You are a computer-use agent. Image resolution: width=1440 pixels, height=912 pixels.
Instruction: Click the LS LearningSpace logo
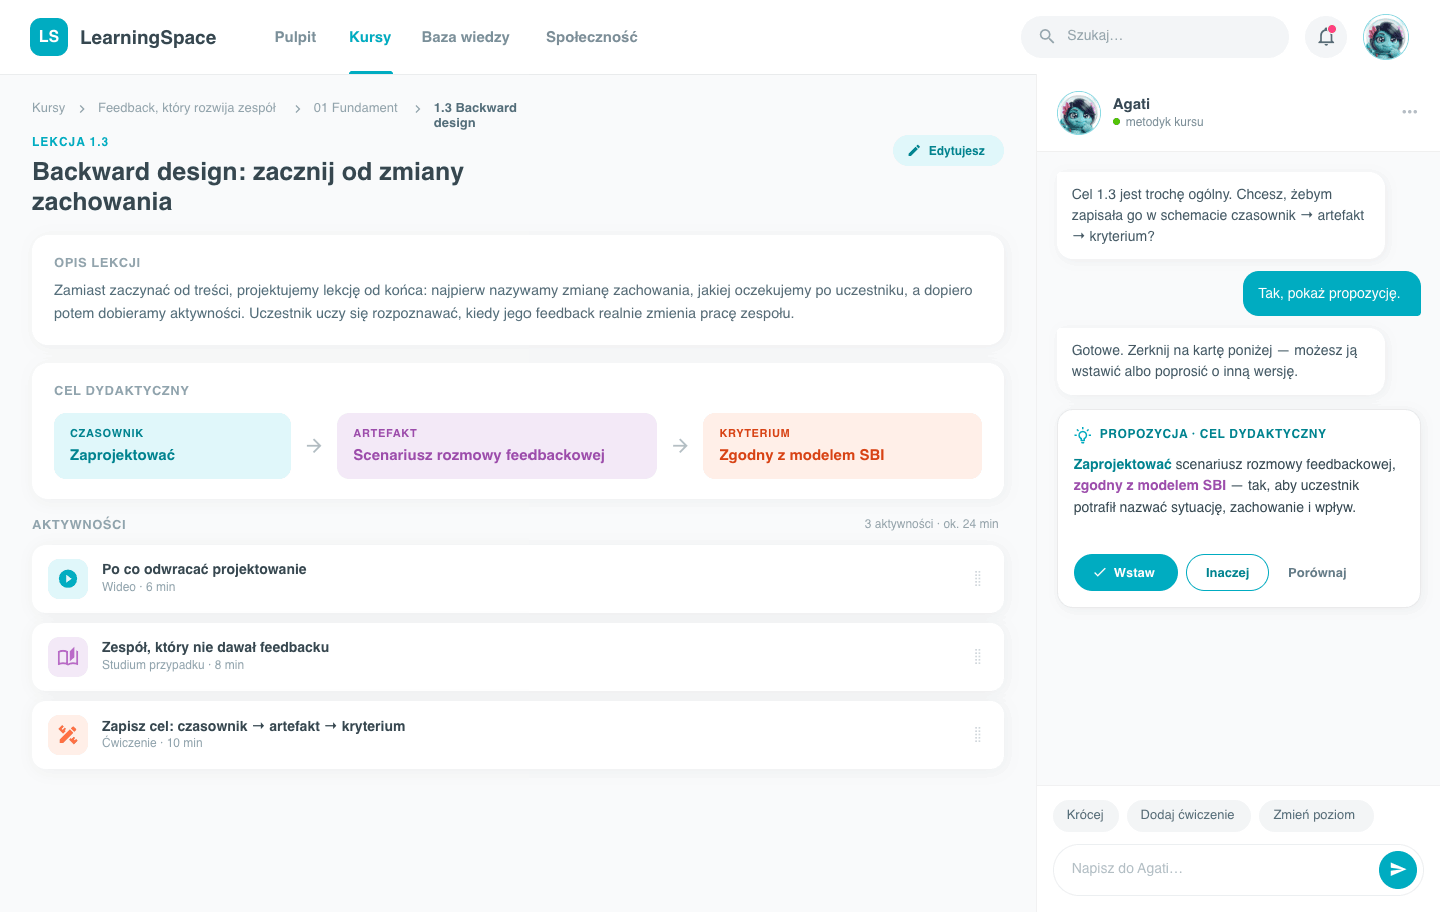tap(123, 37)
